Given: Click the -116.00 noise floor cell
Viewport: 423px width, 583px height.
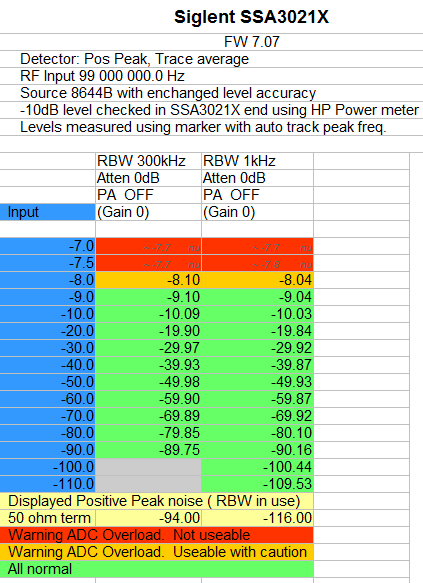Looking at the screenshot, I should (x=258, y=518).
